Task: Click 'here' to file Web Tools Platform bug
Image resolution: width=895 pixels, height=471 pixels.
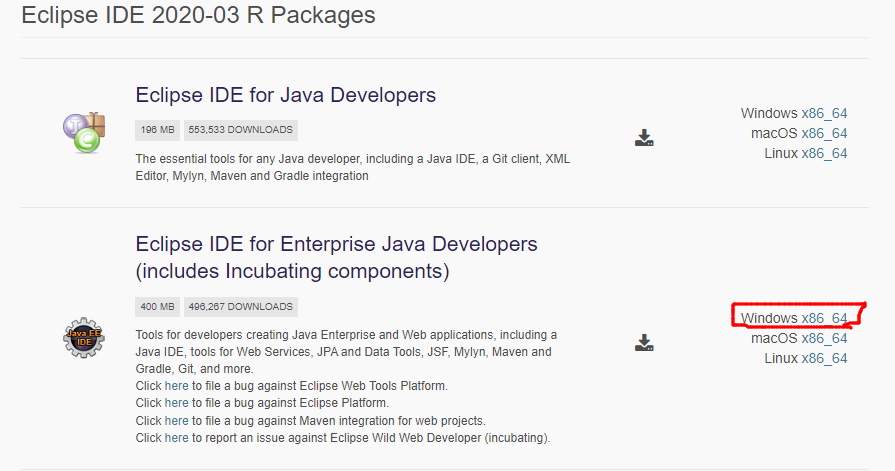Action: 176,386
